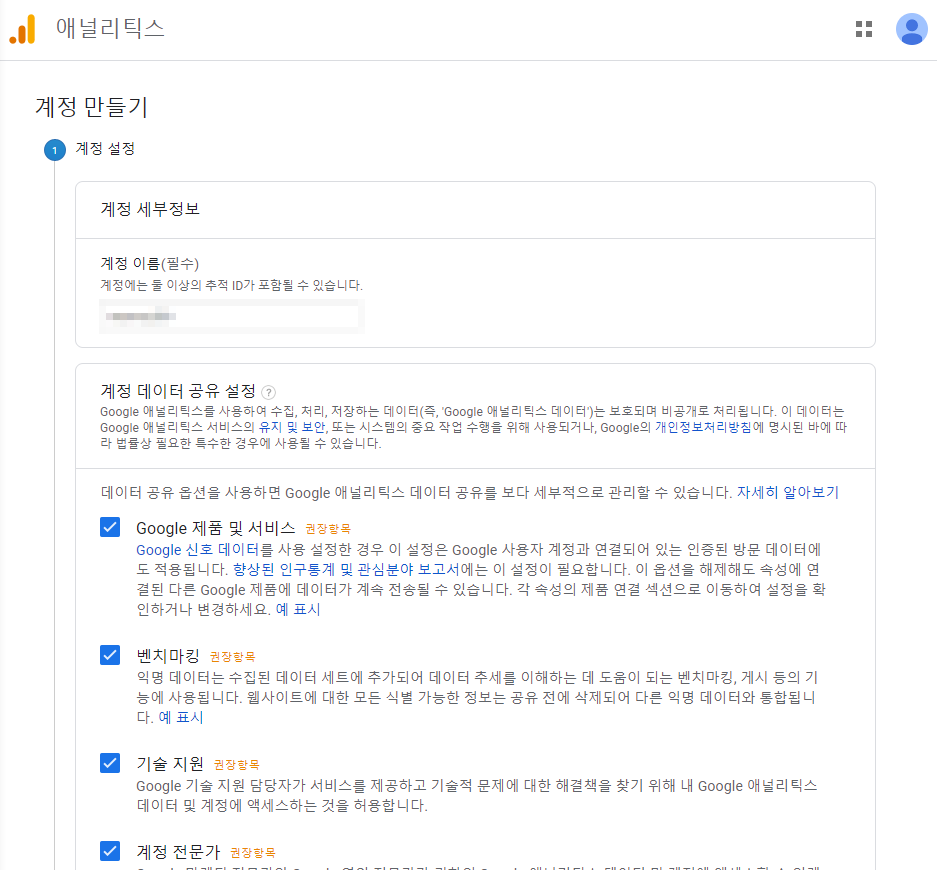Uncheck the 계정 전문가 checkbox
The image size is (937, 870).
point(110,851)
